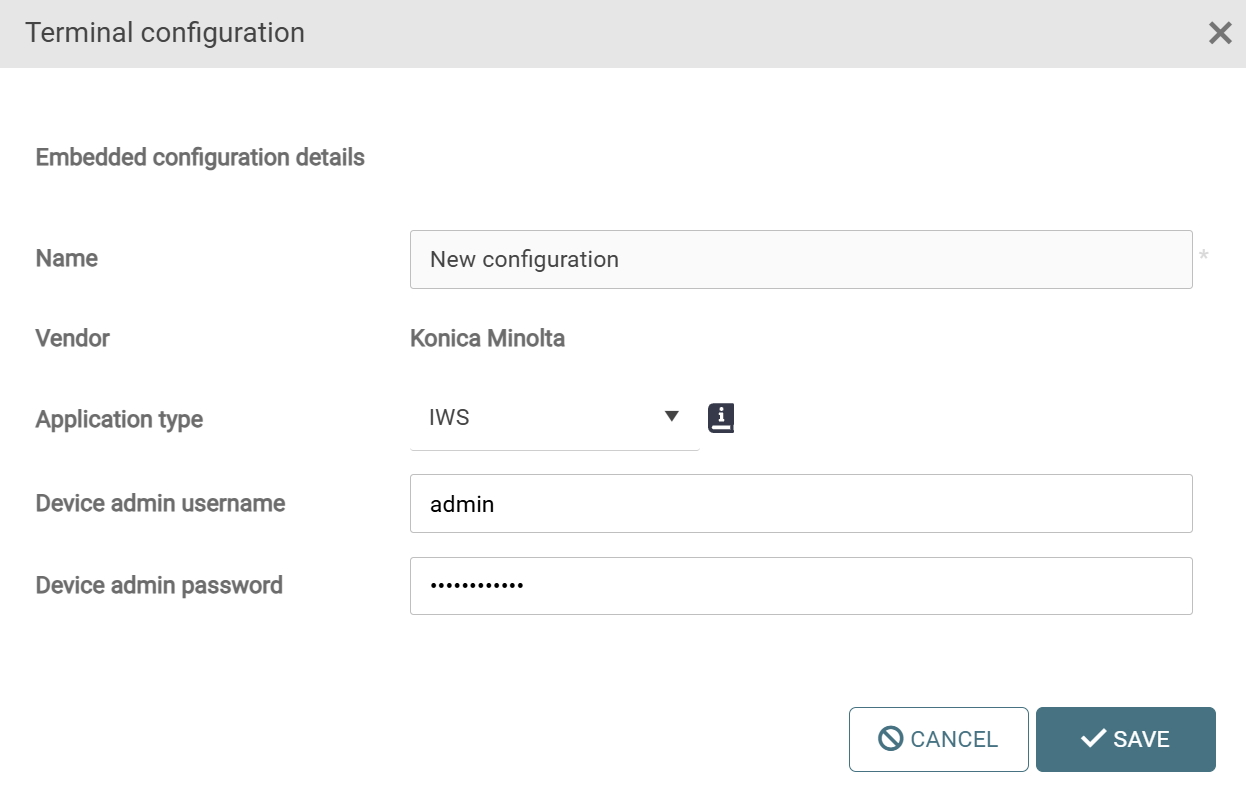Click the checkmark icon on Save
1246x805 pixels.
(1093, 739)
